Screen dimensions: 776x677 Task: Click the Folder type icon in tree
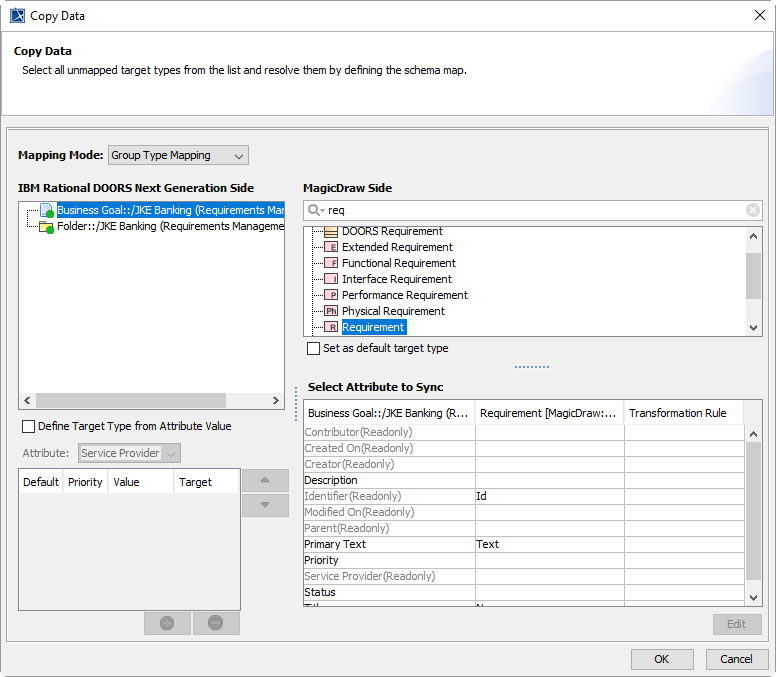point(46,227)
